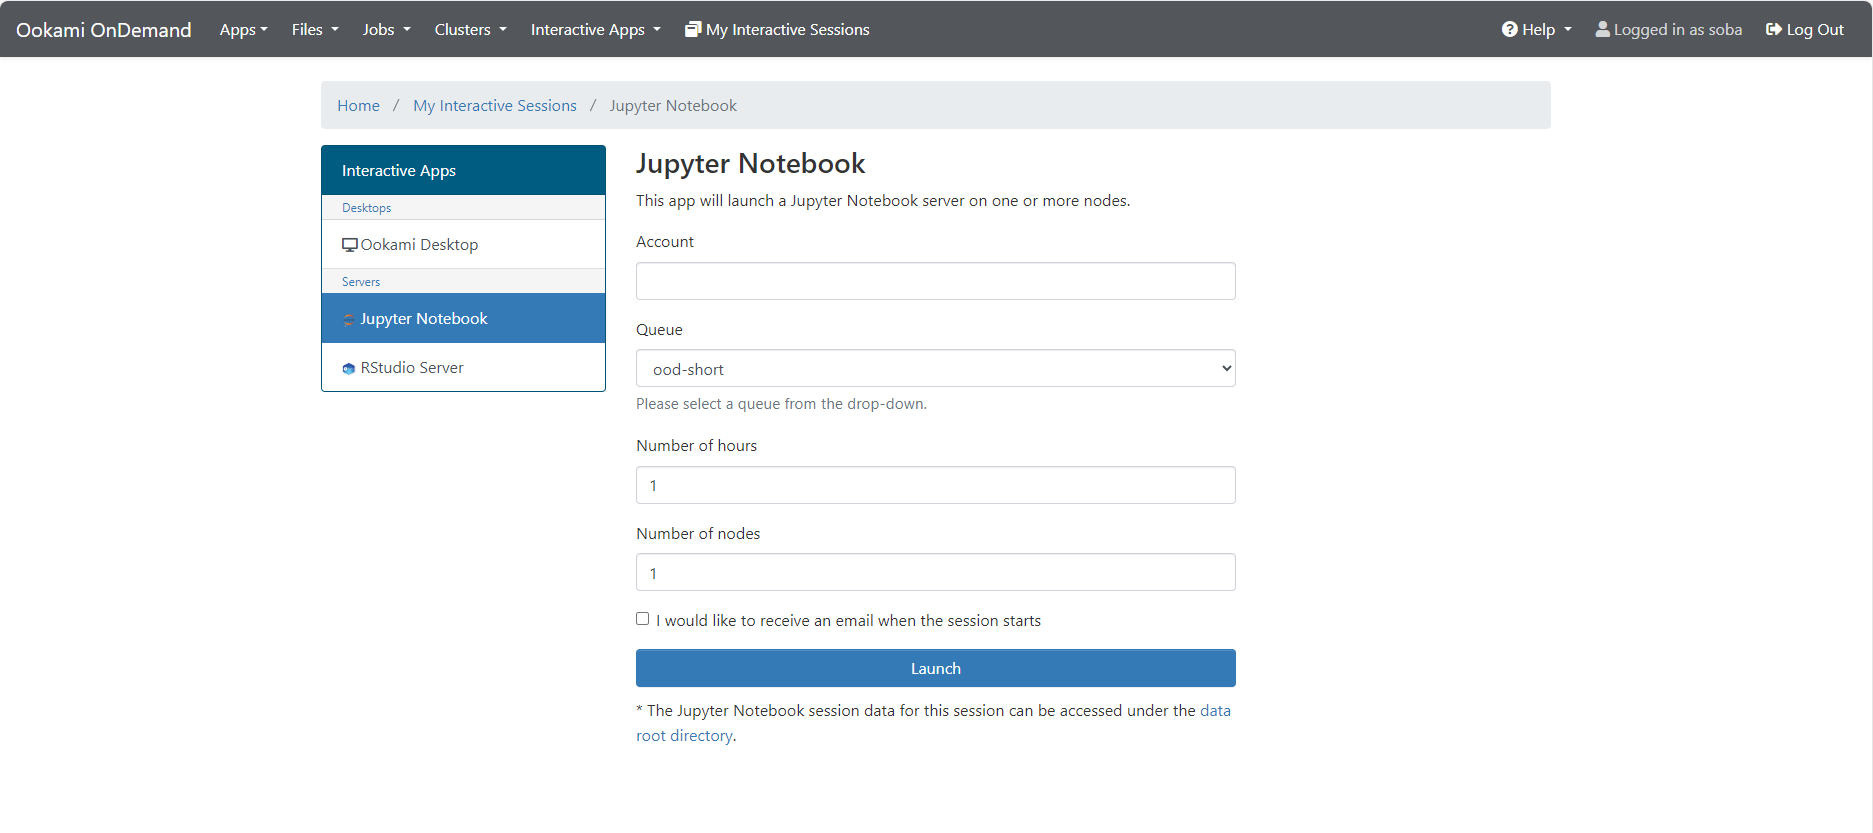The width and height of the screenshot is (1873, 833).
Task: Open the Queue dropdown showing ood-short
Action: click(x=935, y=368)
